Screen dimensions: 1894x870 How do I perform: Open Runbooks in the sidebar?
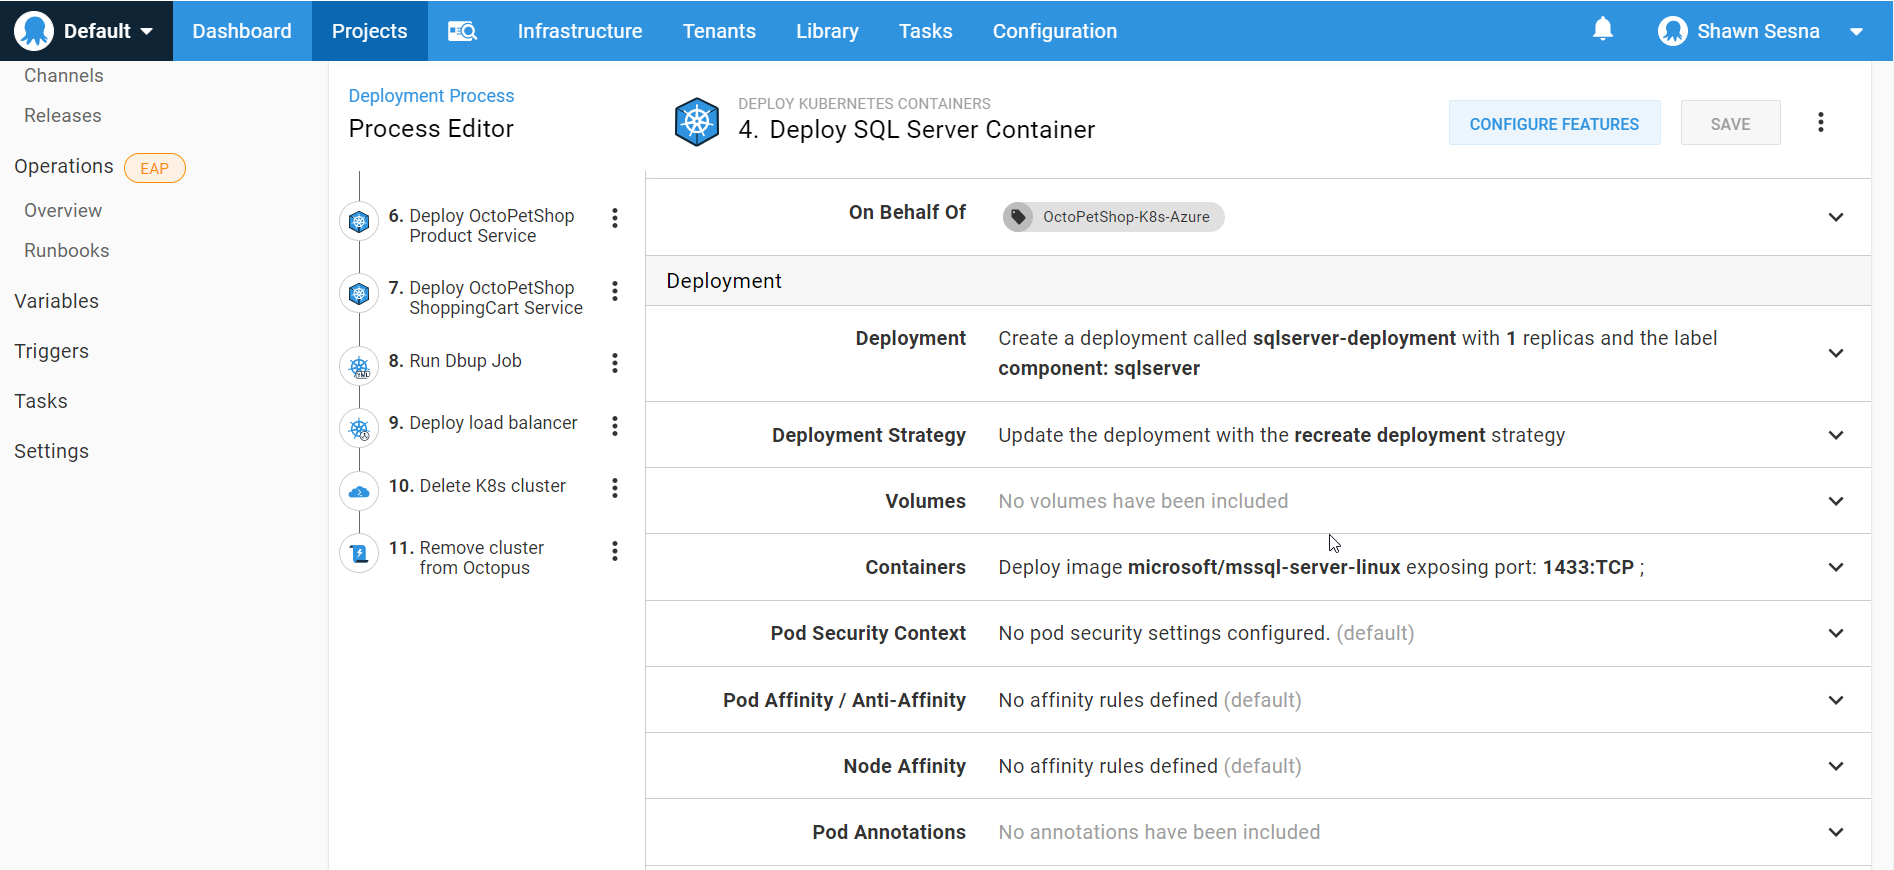tap(67, 251)
